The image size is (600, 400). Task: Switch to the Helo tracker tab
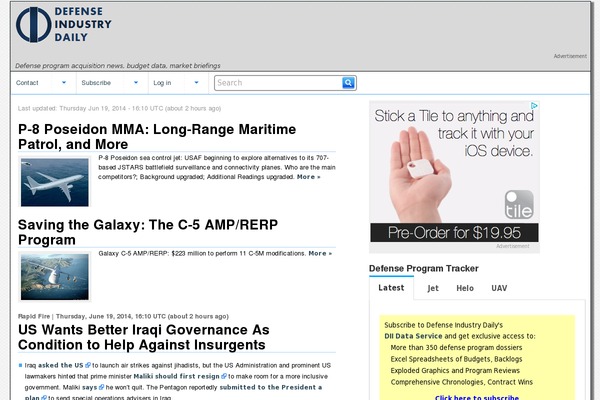point(465,288)
